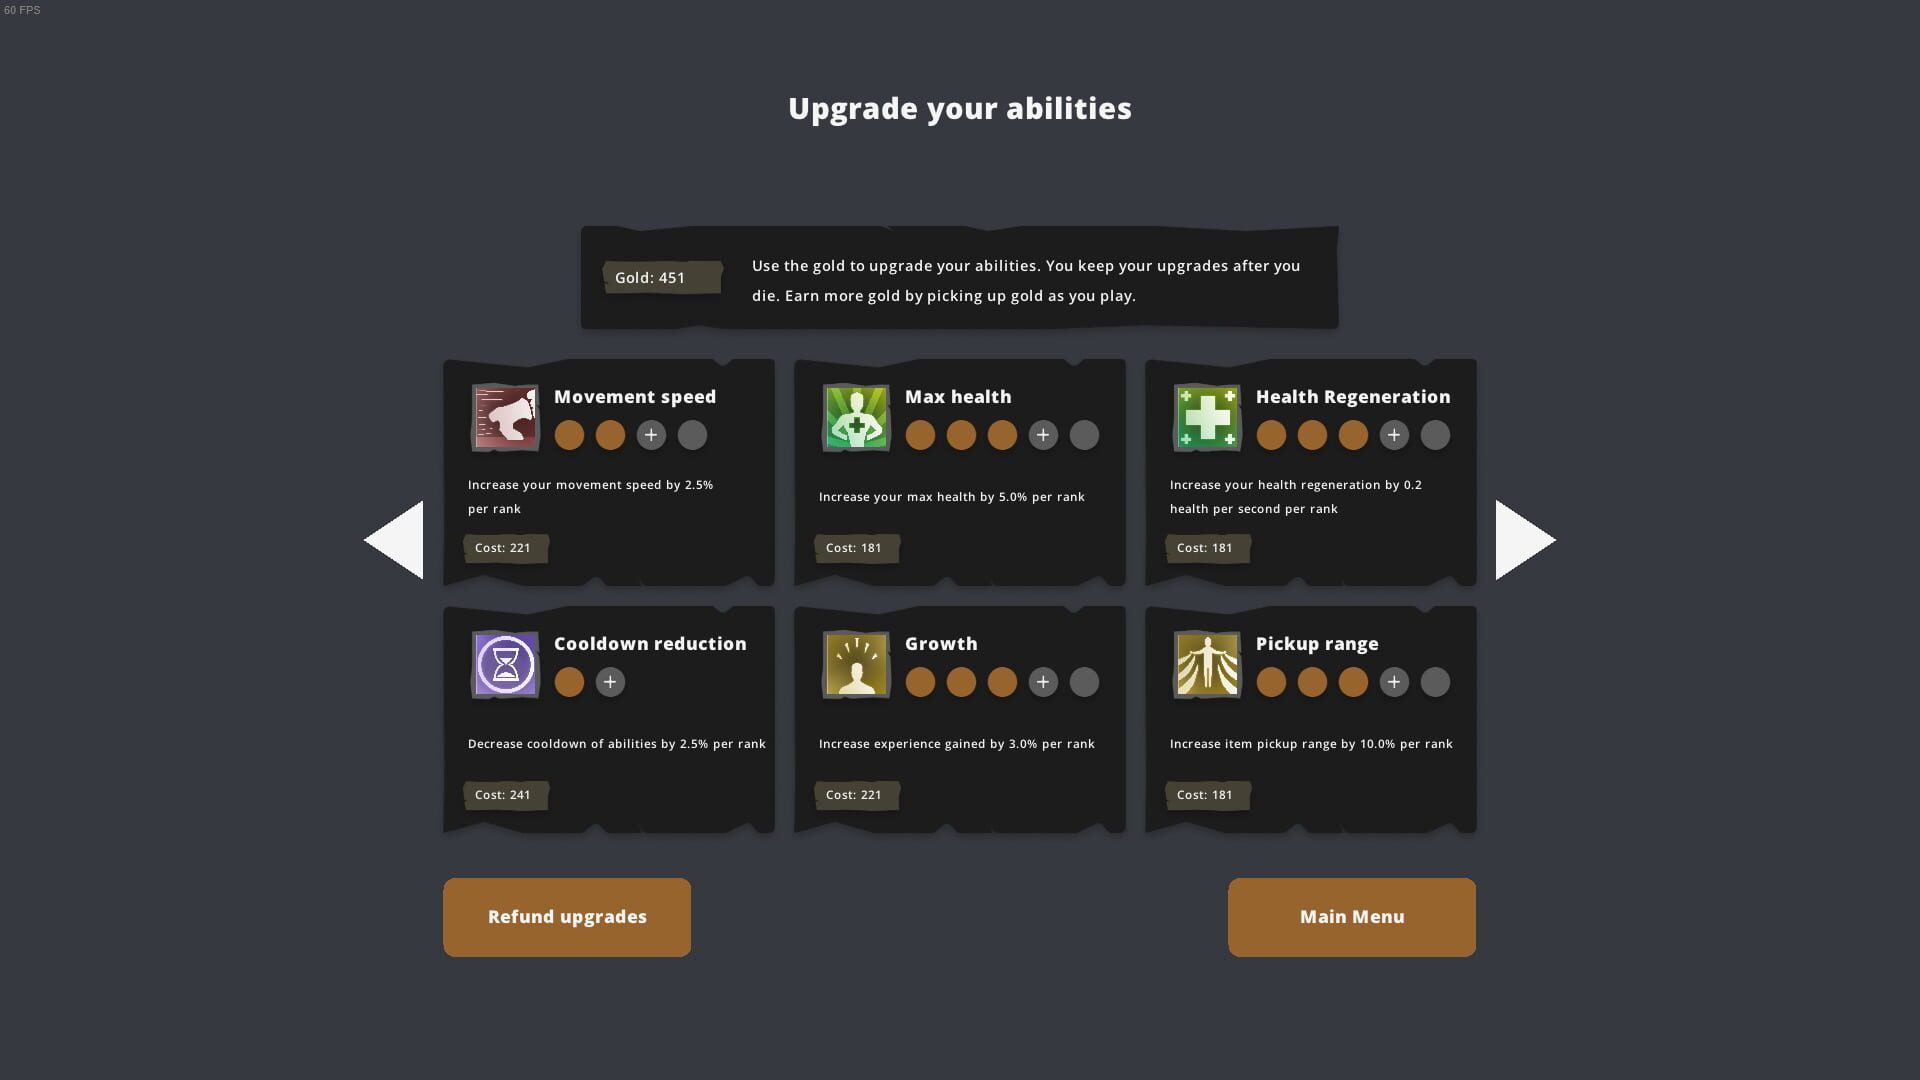Add a Cooldown reduction rank
Image resolution: width=1920 pixels, height=1080 pixels.
[x=610, y=682]
